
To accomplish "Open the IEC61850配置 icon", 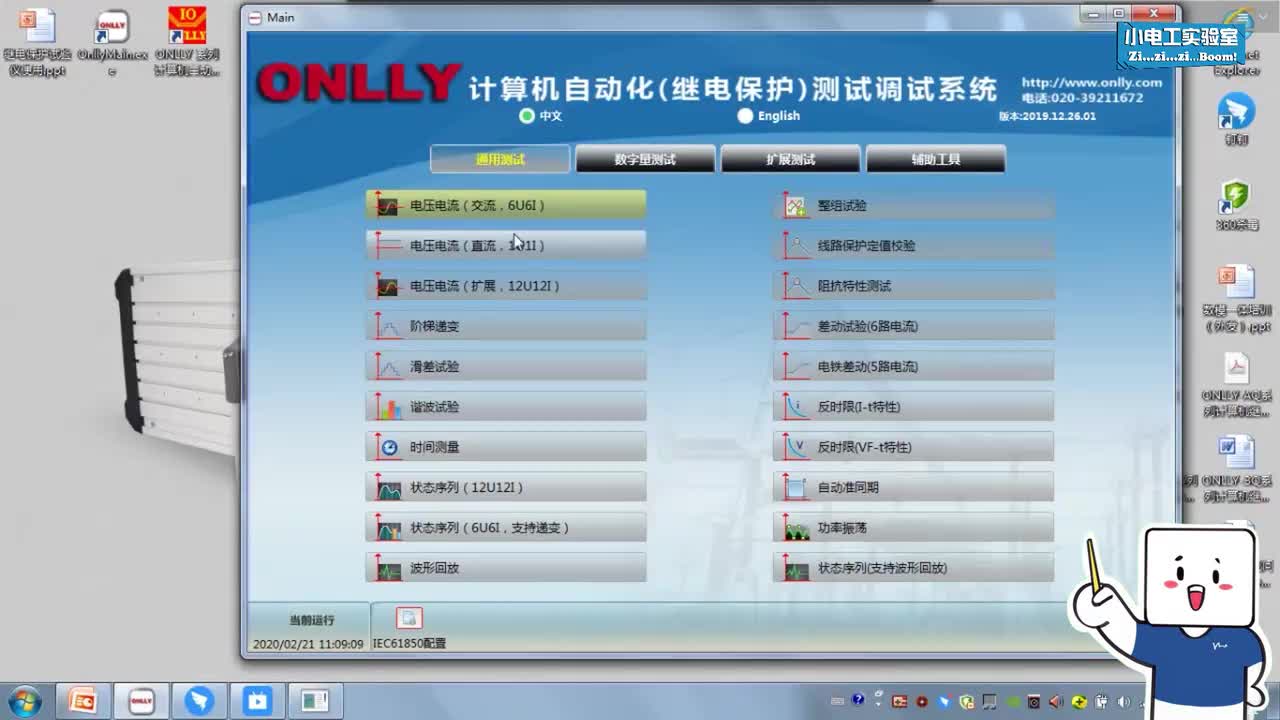I will pyautogui.click(x=409, y=619).
